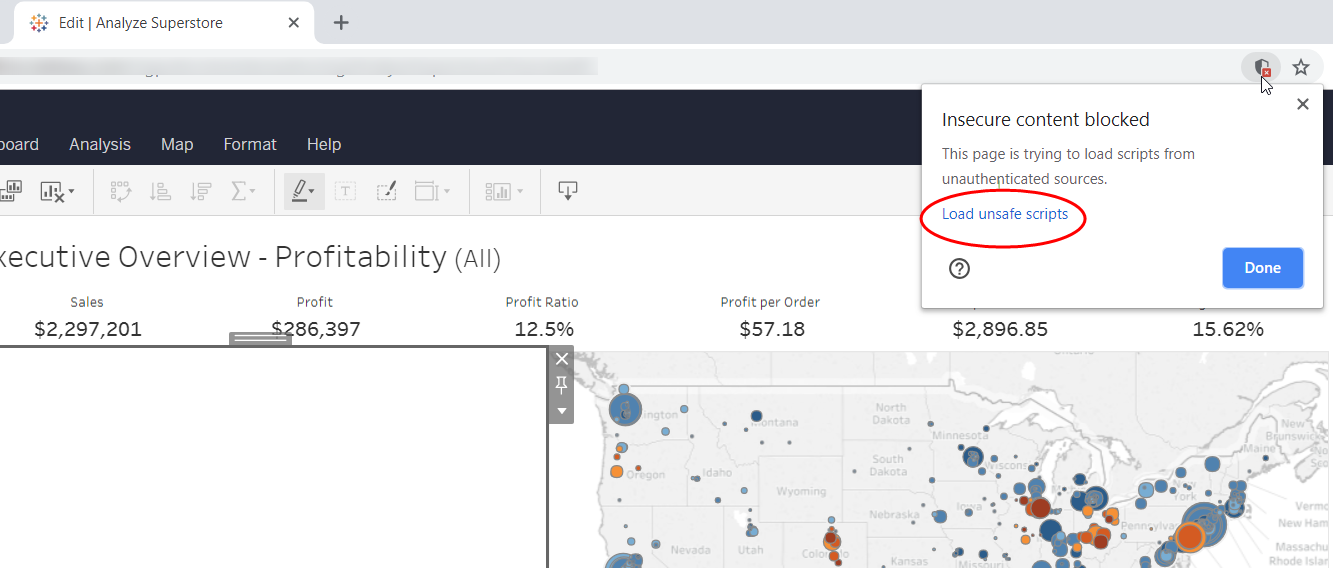Open the Show/Hide Cards dropdown

coord(504,191)
